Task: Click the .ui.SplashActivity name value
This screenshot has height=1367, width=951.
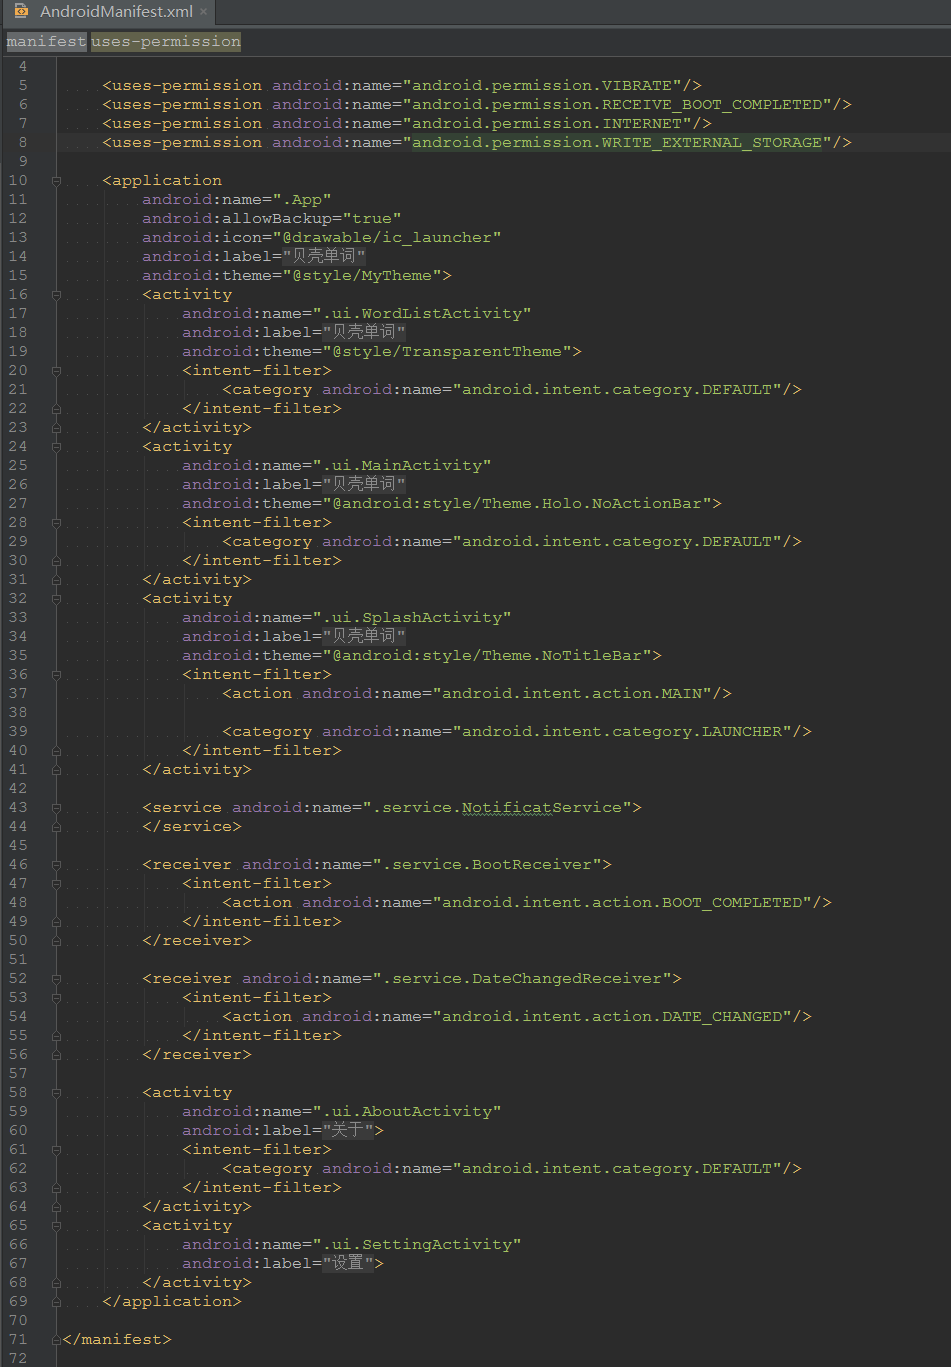Action: tap(412, 618)
